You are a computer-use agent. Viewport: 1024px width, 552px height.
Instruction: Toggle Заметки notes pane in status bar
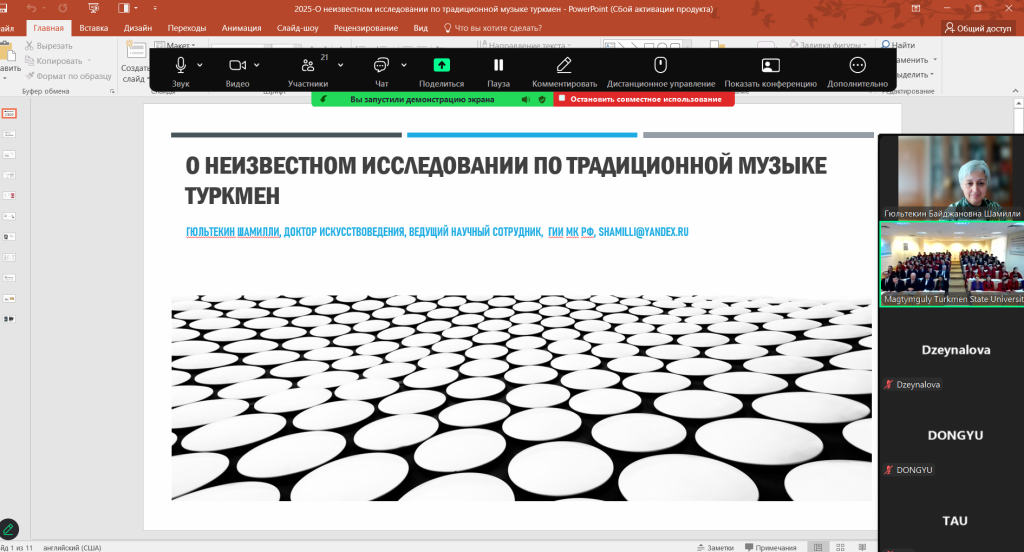point(716,547)
